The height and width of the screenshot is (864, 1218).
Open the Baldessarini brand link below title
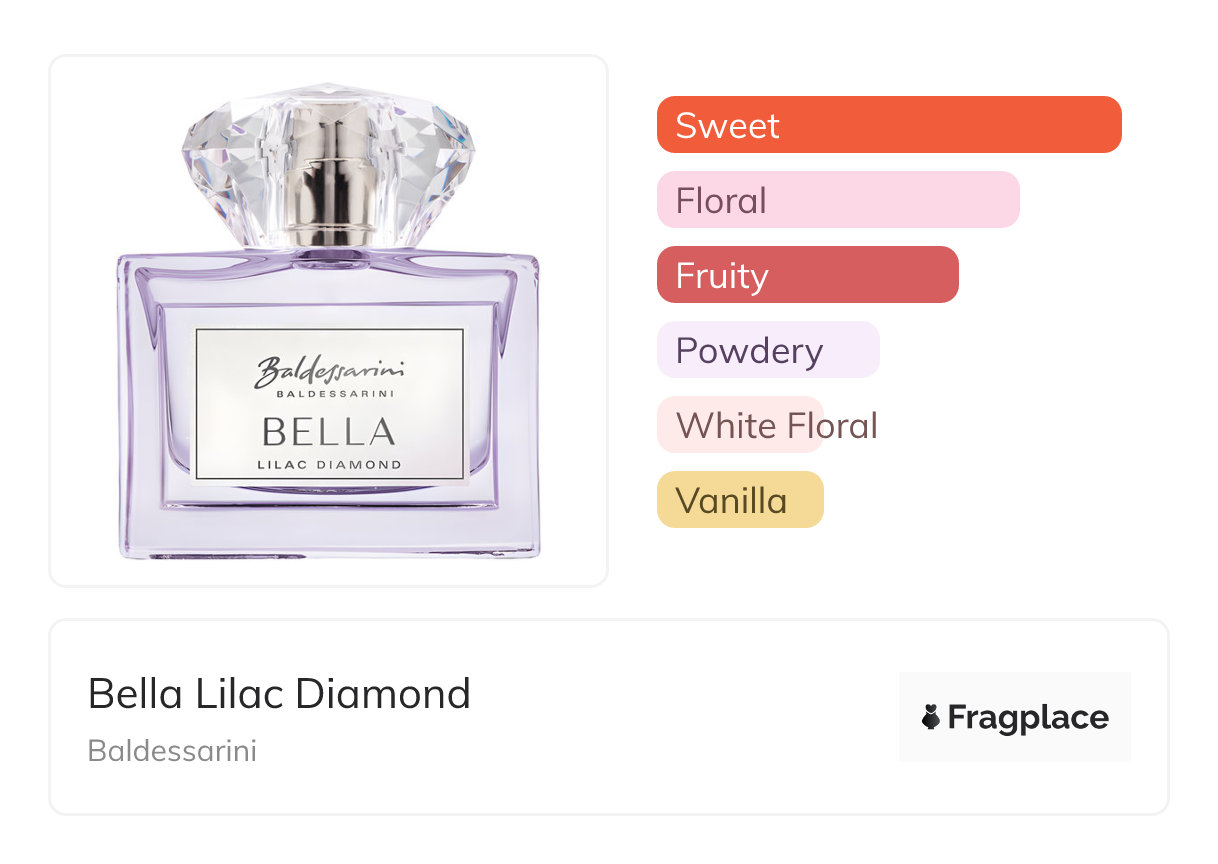pos(172,751)
